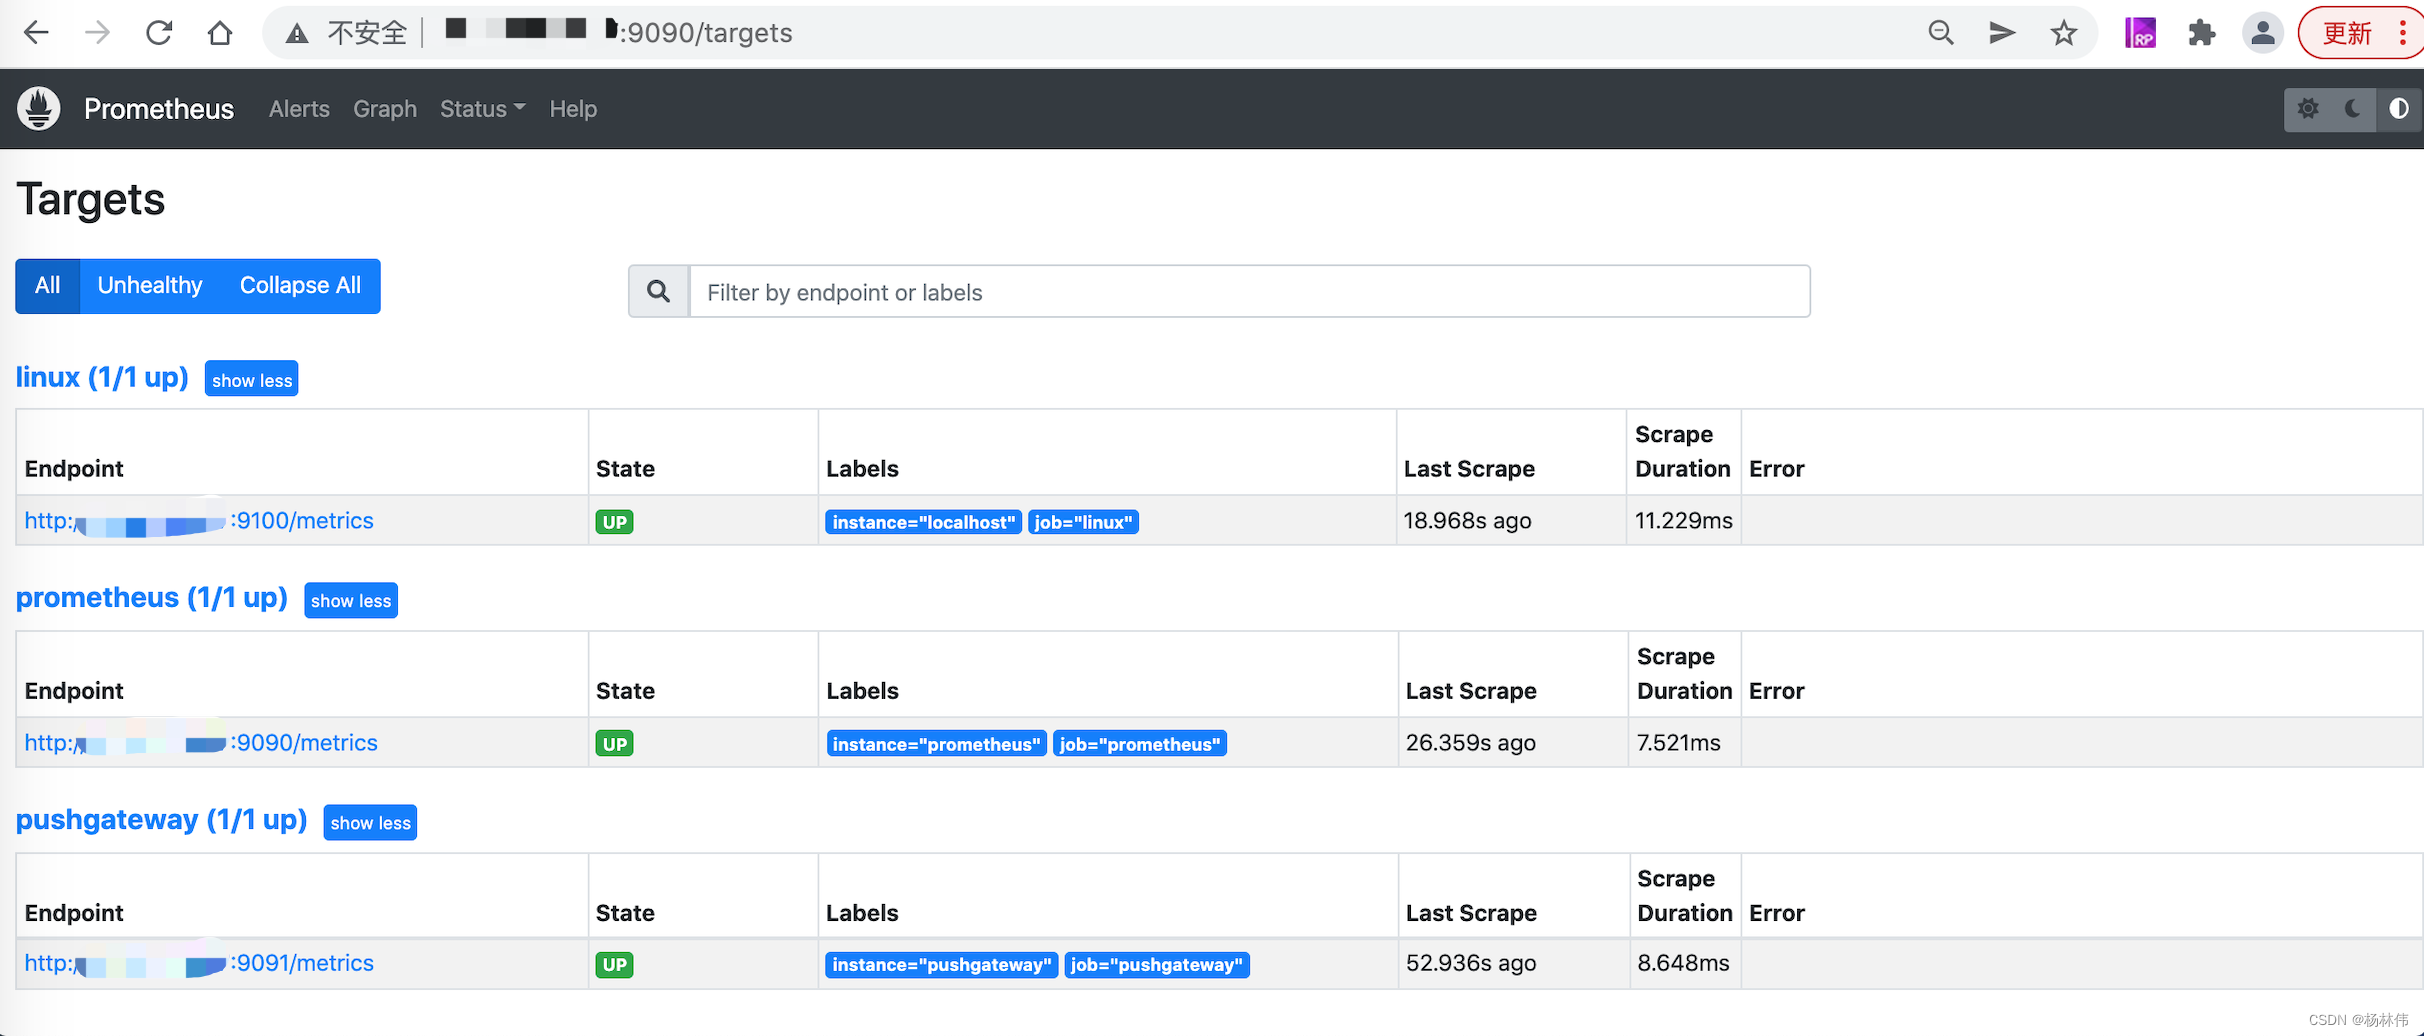The image size is (2424, 1036).
Task: Click the send-to-device icon in the address bar
Action: [2001, 32]
